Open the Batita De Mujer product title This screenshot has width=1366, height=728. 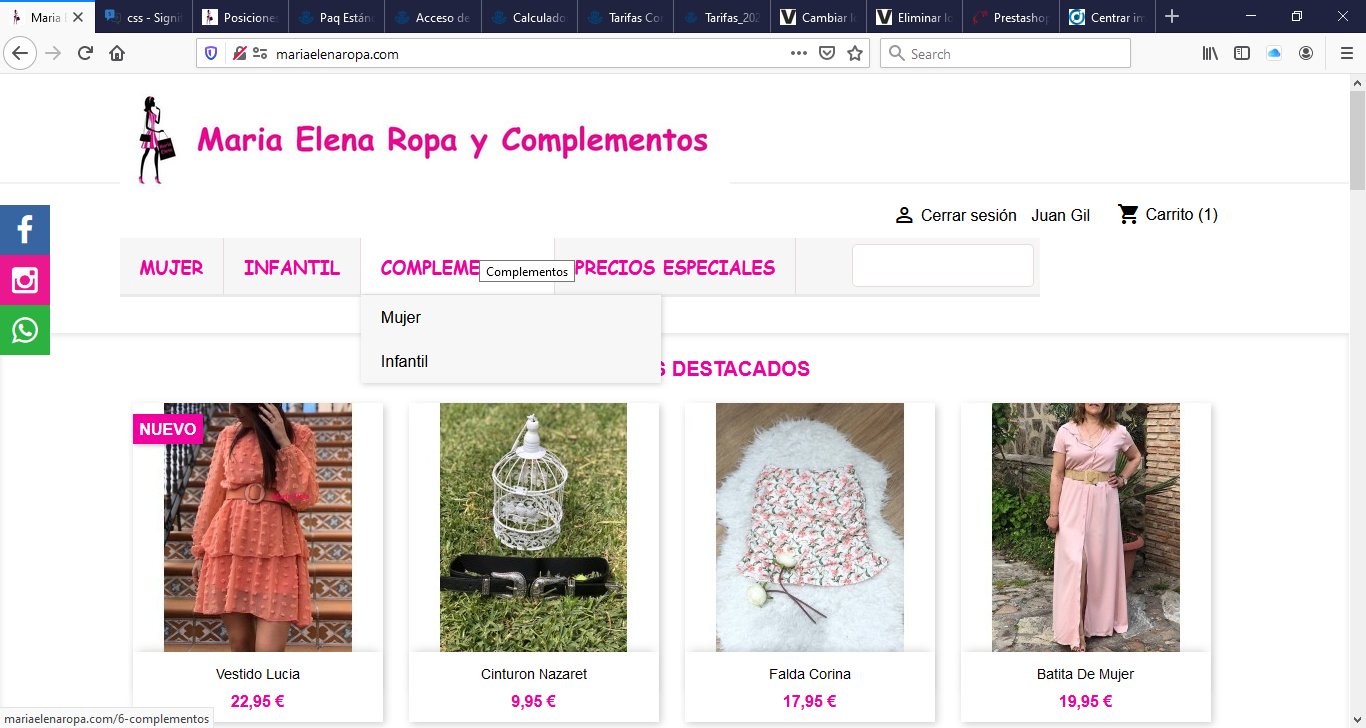click(1086, 674)
